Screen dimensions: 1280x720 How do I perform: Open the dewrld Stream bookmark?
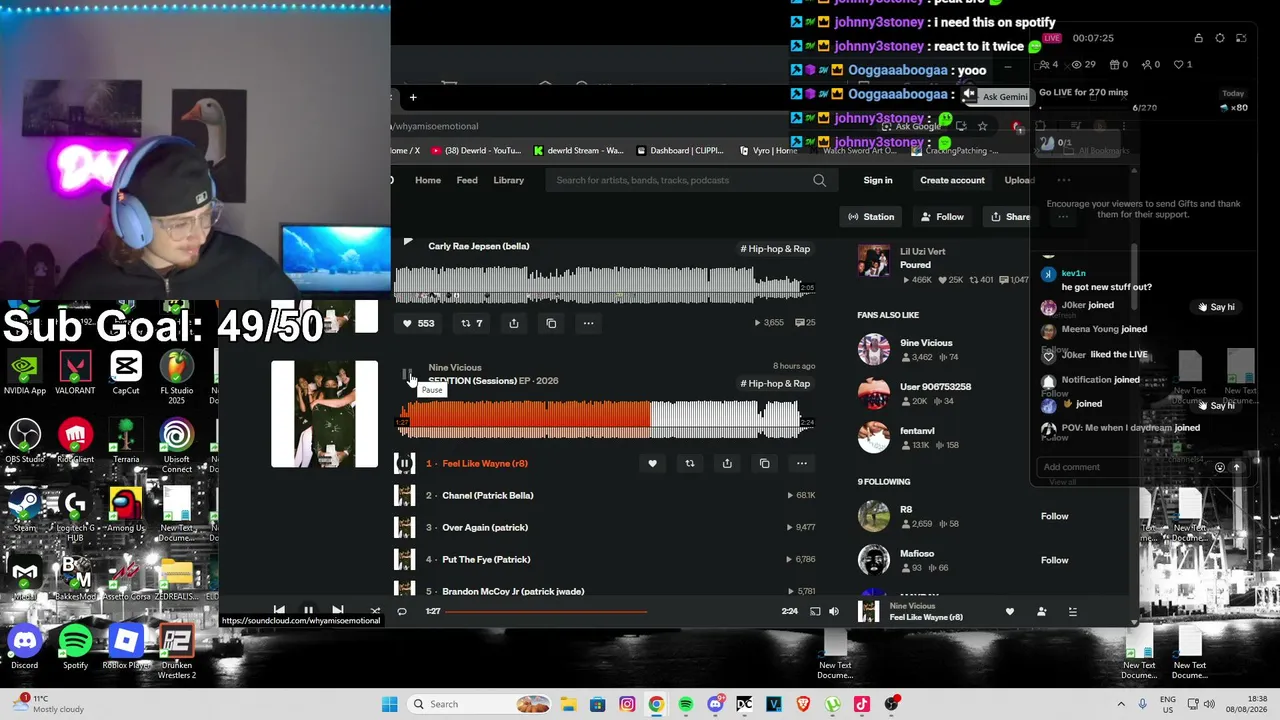tap(578, 151)
